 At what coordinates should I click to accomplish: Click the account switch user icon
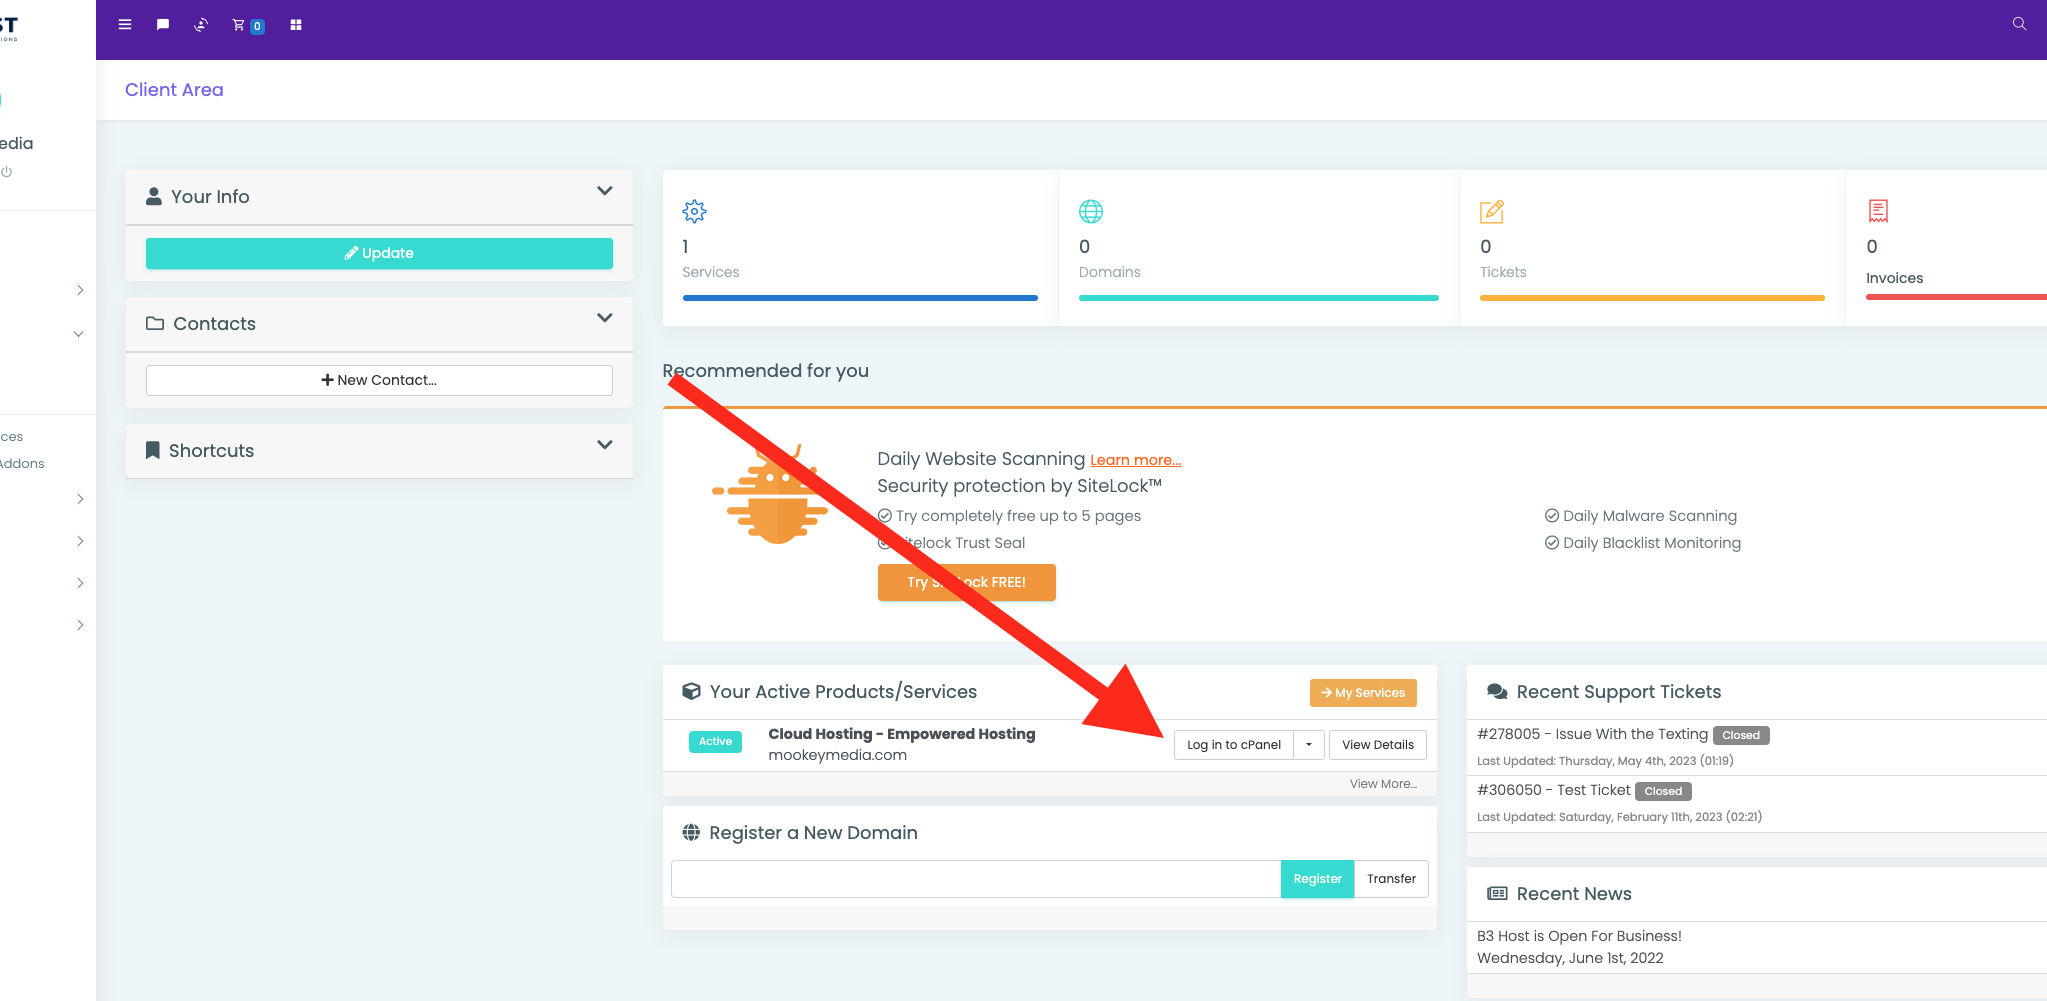201,25
